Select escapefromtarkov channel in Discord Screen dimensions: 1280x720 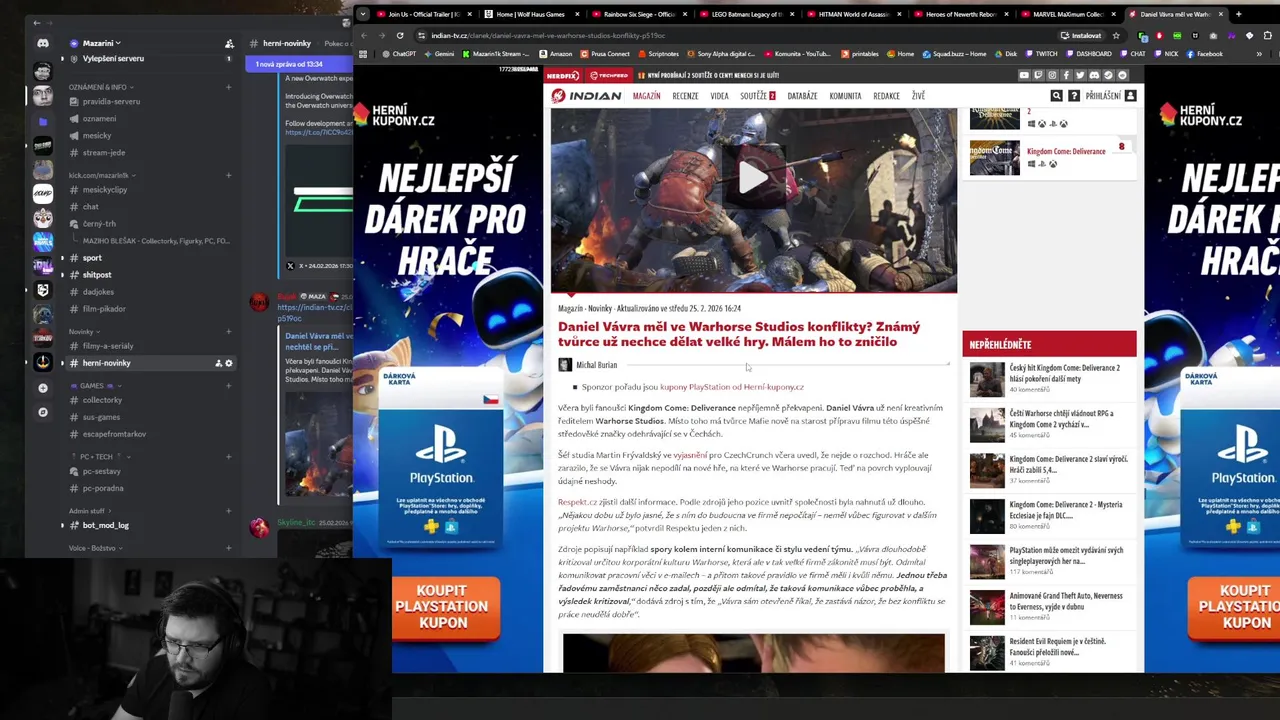[150, 434]
